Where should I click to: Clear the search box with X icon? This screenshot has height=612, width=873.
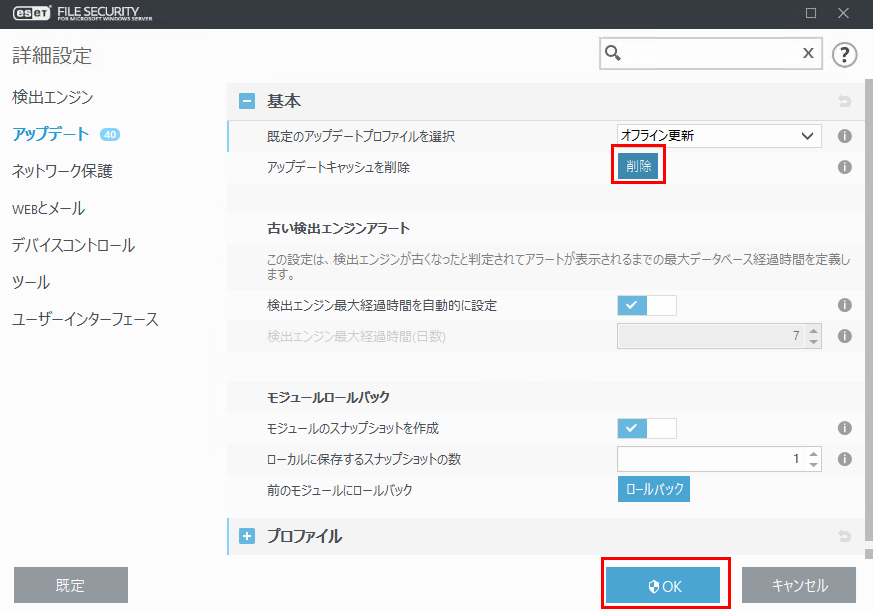tap(808, 54)
